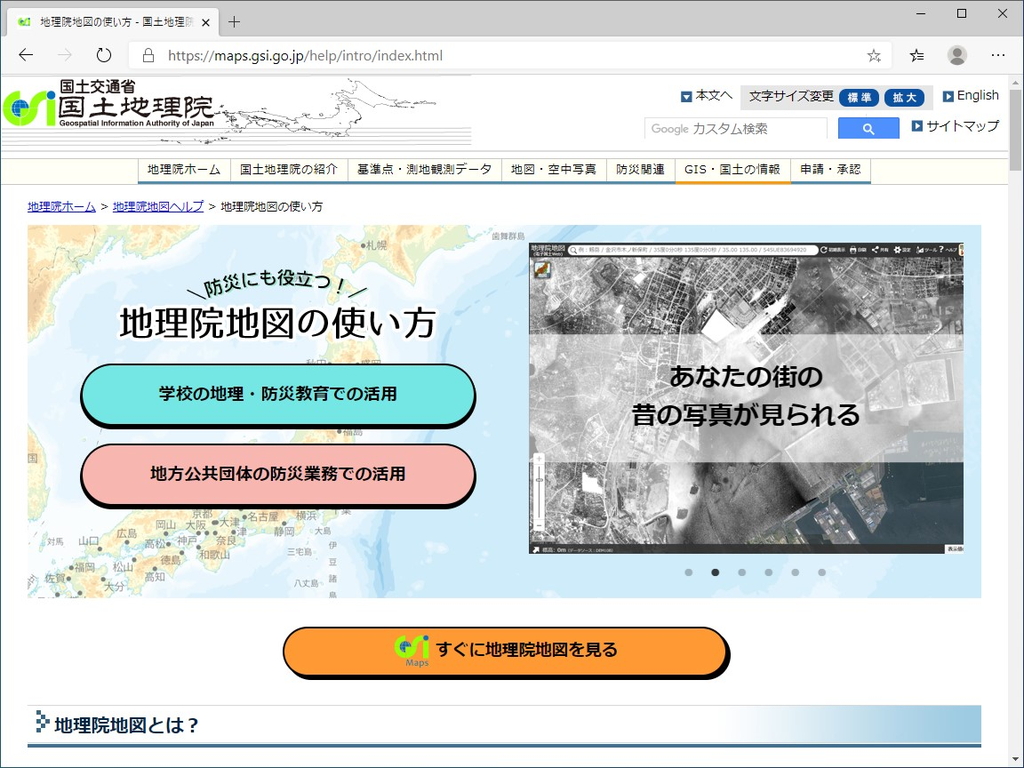Open the ヘルプ help icon on the map toolbar
This screenshot has width=1024, height=768.
click(942, 252)
